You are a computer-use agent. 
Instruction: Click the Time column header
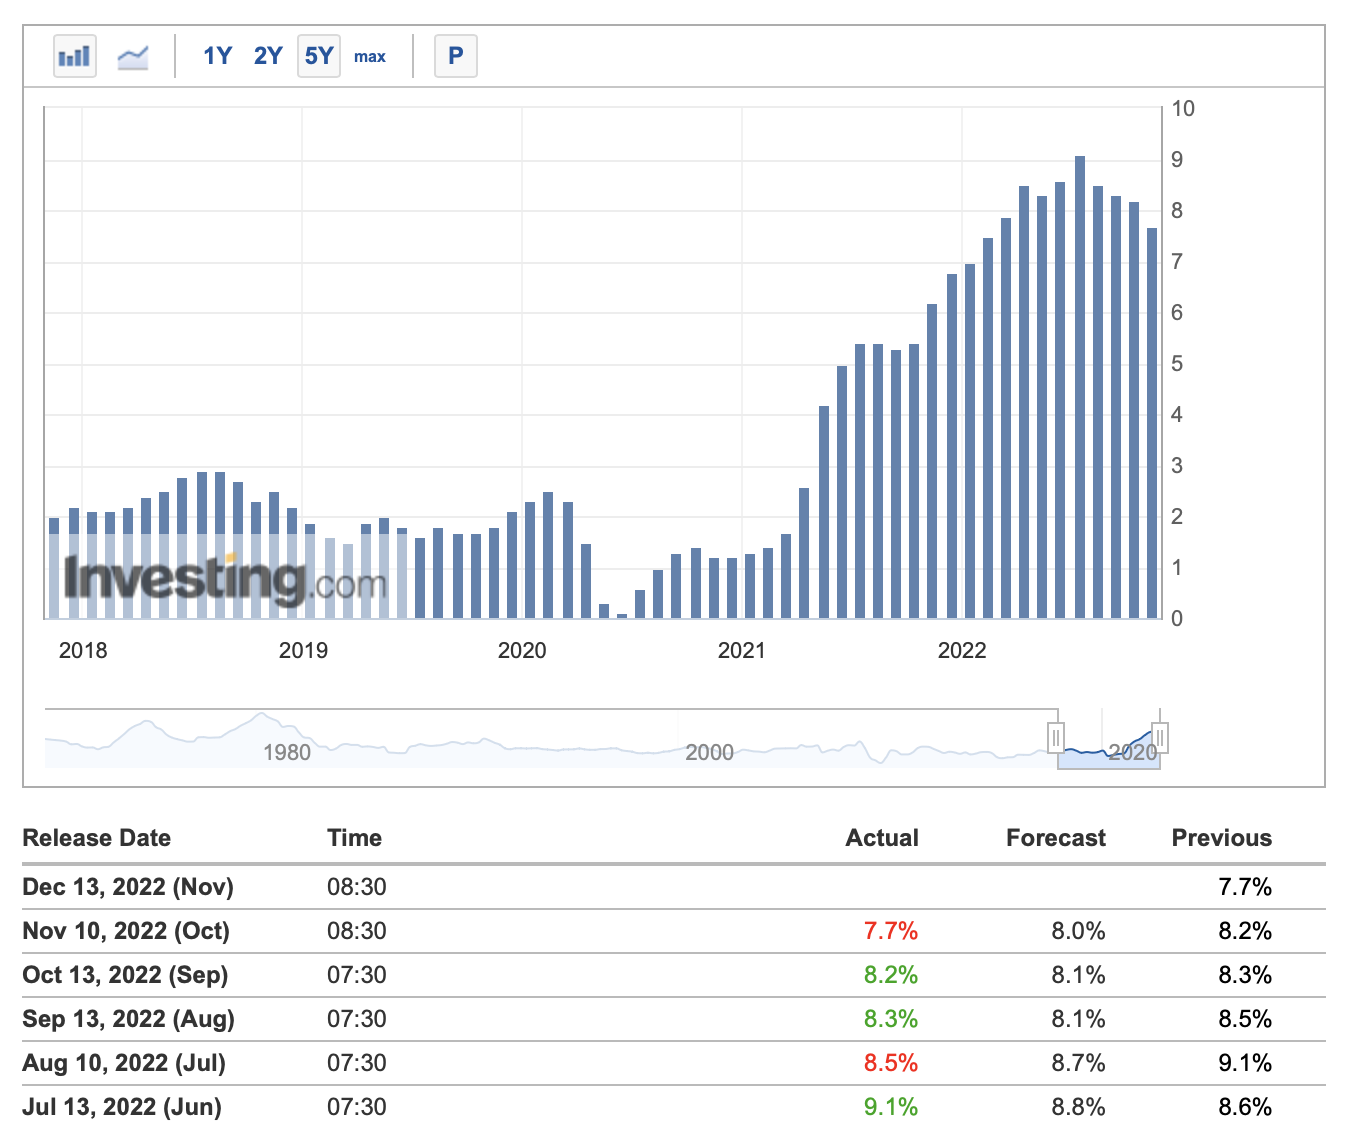pos(355,838)
